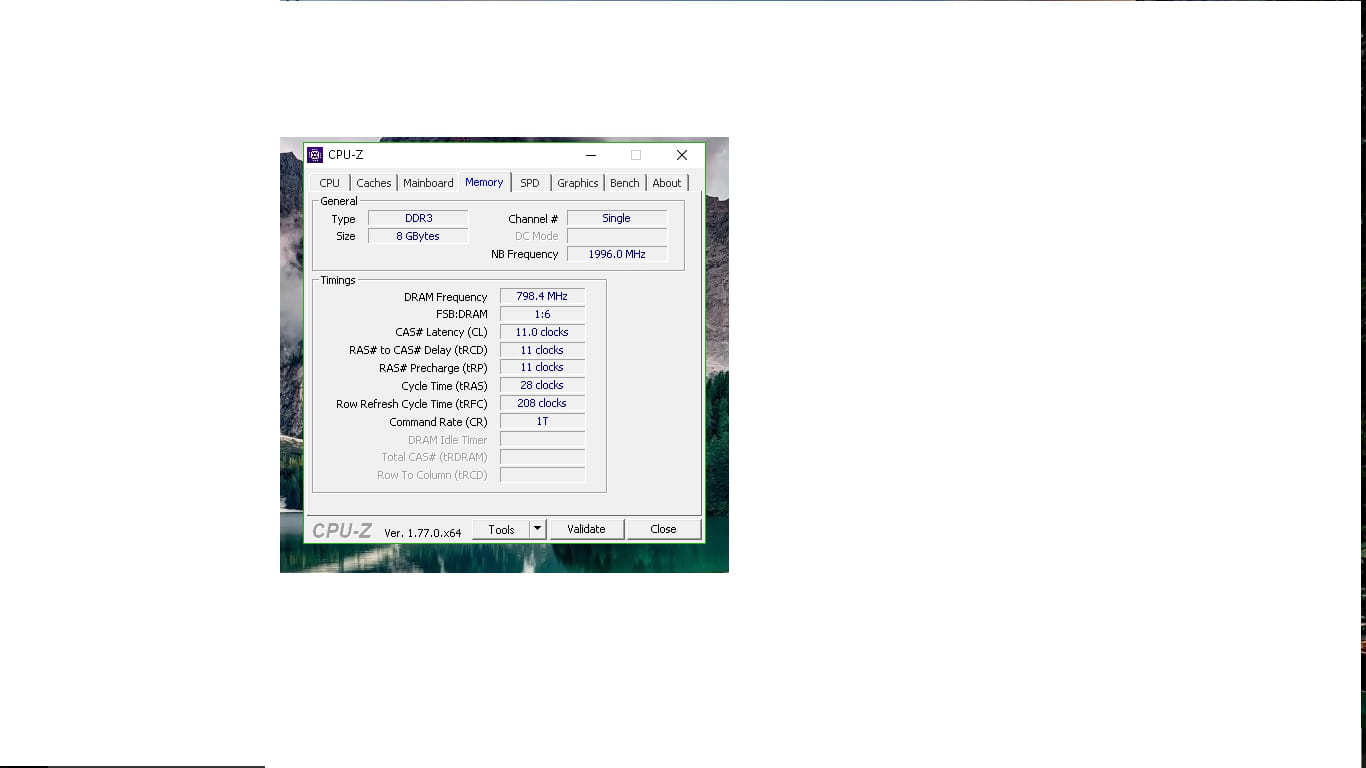Click the Tools button
The height and width of the screenshot is (768, 1366).
pos(501,529)
